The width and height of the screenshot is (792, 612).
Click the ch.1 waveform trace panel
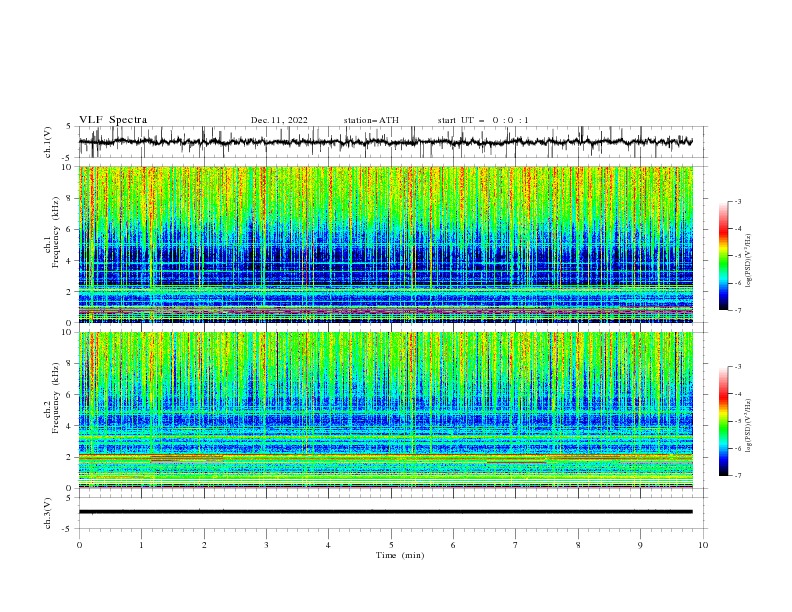click(x=393, y=142)
